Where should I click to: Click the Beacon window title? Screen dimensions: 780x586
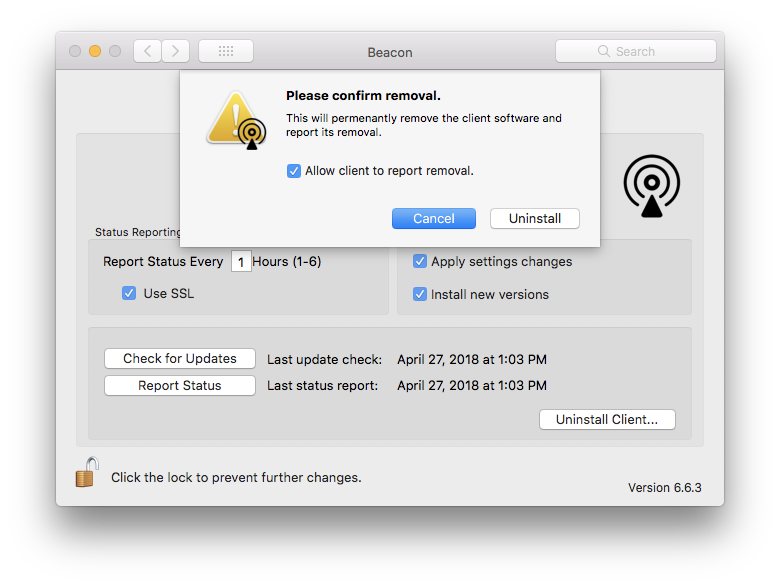pos(390,52)
